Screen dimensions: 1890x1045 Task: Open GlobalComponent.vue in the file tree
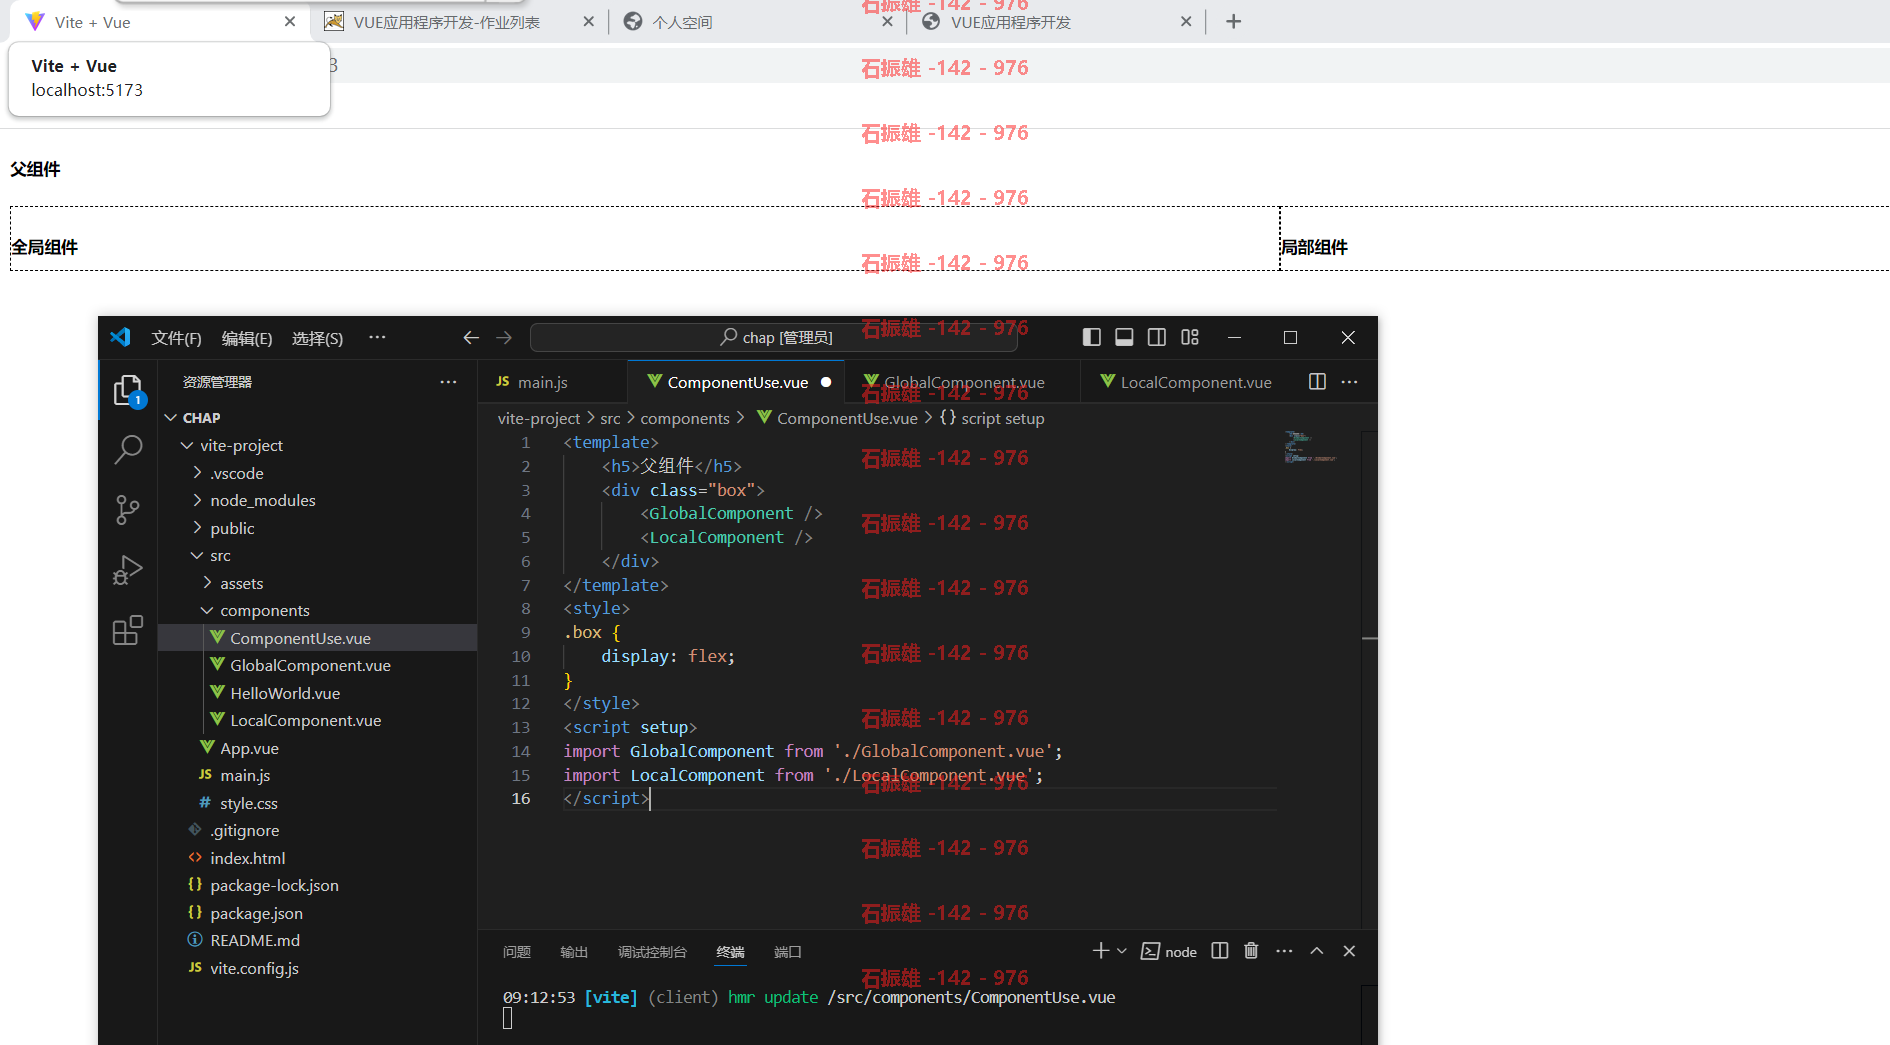(317, 666)
